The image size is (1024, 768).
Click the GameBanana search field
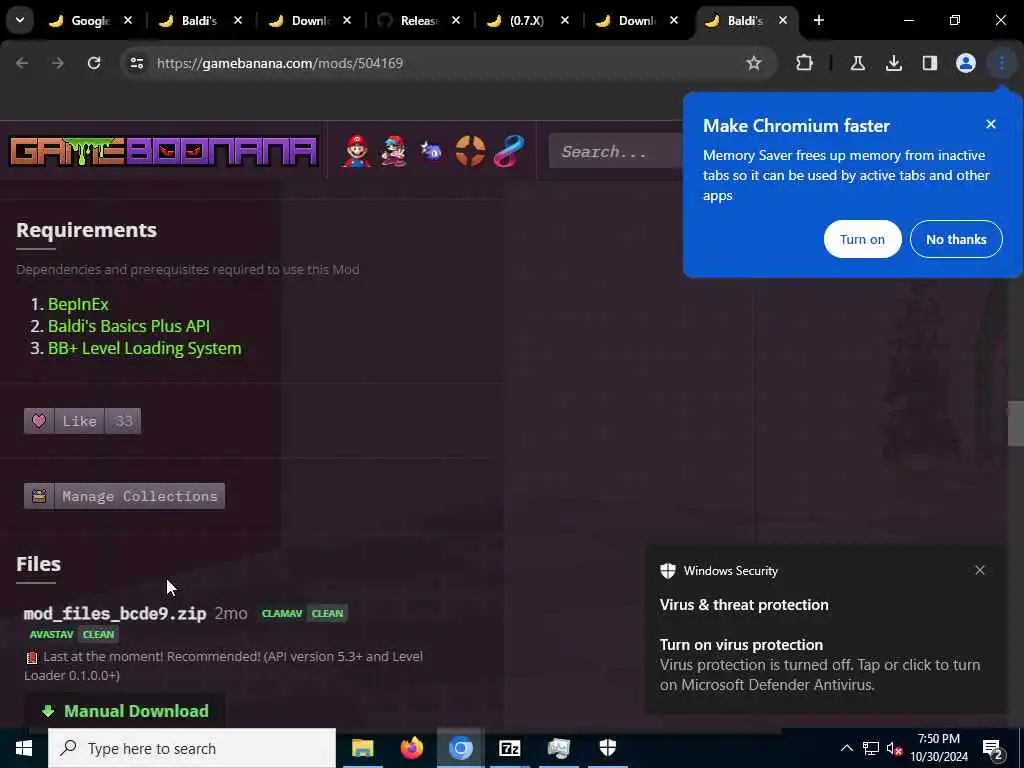pyautogui.click(x=615, y=152)
